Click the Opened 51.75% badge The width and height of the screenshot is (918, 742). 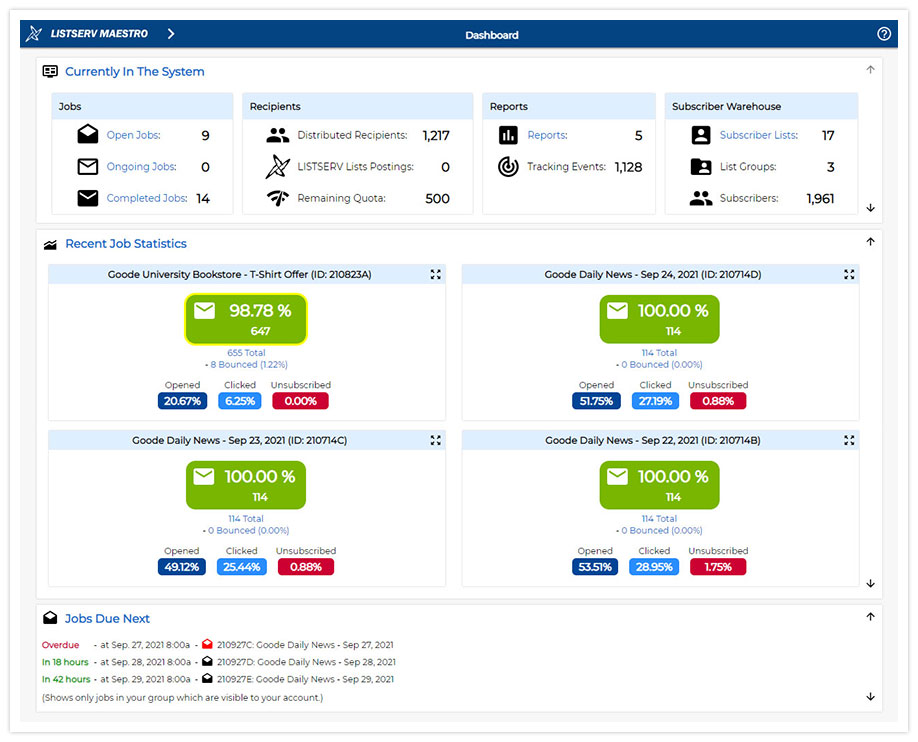click(x=596, y=401)
